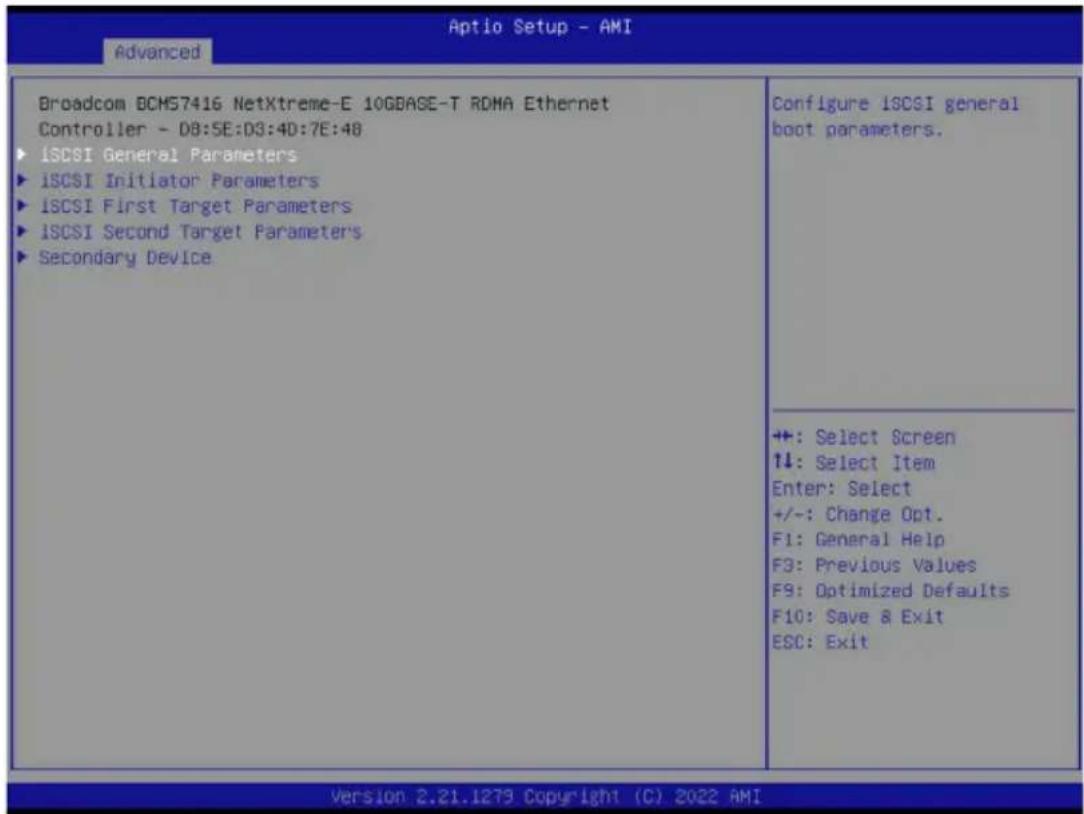Click the 'Select Screen' key hint
The height and width of the screenshot is (814, 1084).
[863, 437]
